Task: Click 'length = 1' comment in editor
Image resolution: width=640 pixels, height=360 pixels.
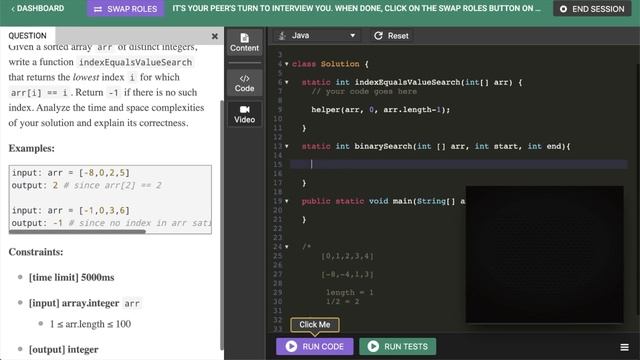Action: pos(349,292)
